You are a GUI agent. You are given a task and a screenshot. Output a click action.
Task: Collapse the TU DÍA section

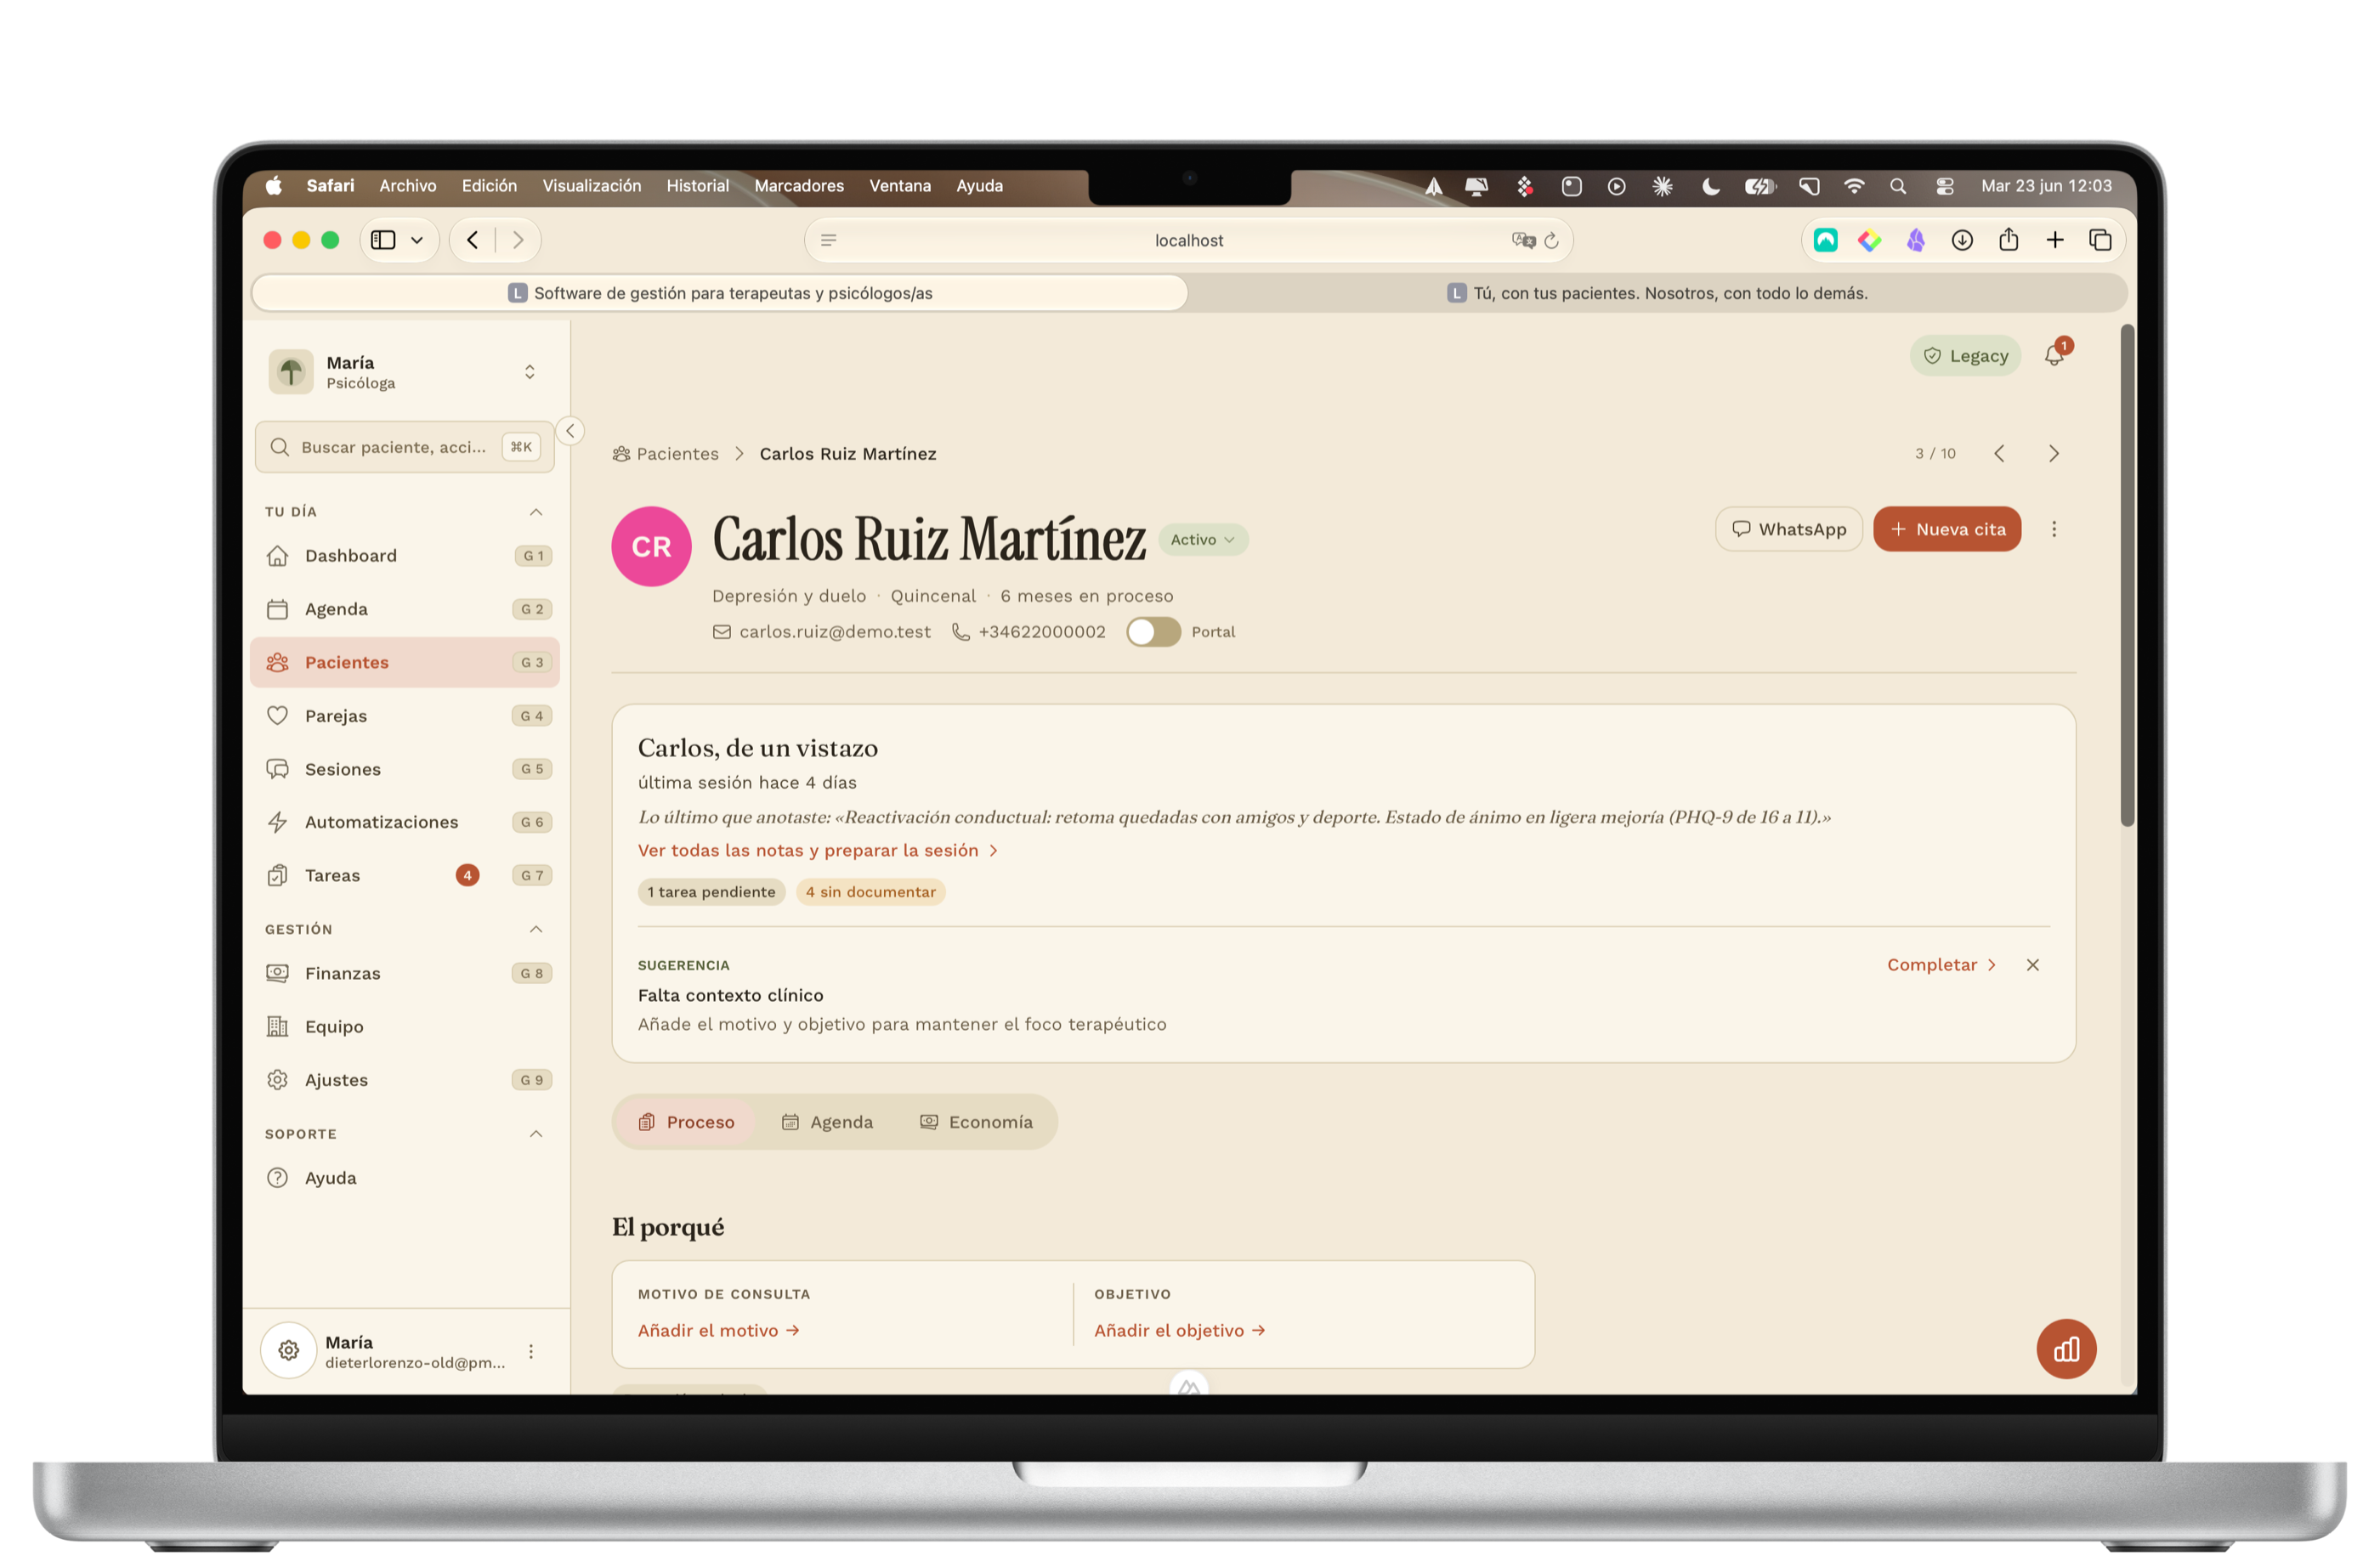(x=536, y=511)
